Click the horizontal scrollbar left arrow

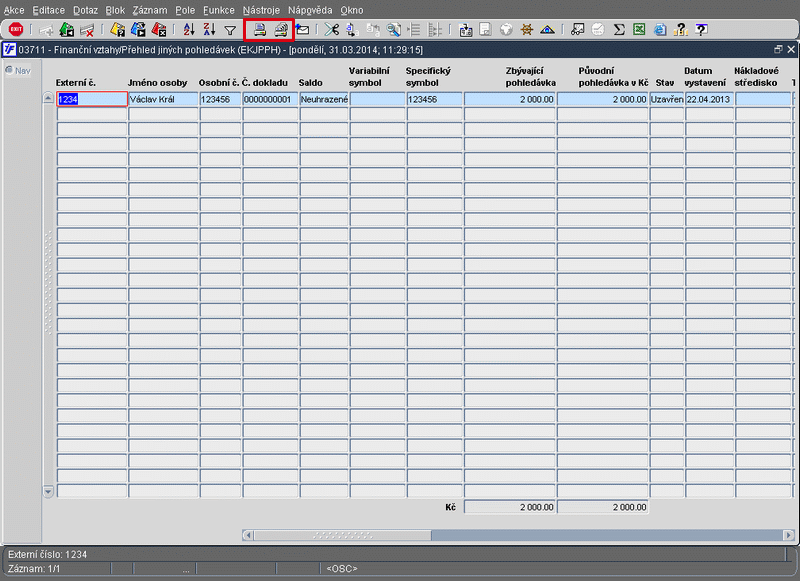click(x=248, y=535)
